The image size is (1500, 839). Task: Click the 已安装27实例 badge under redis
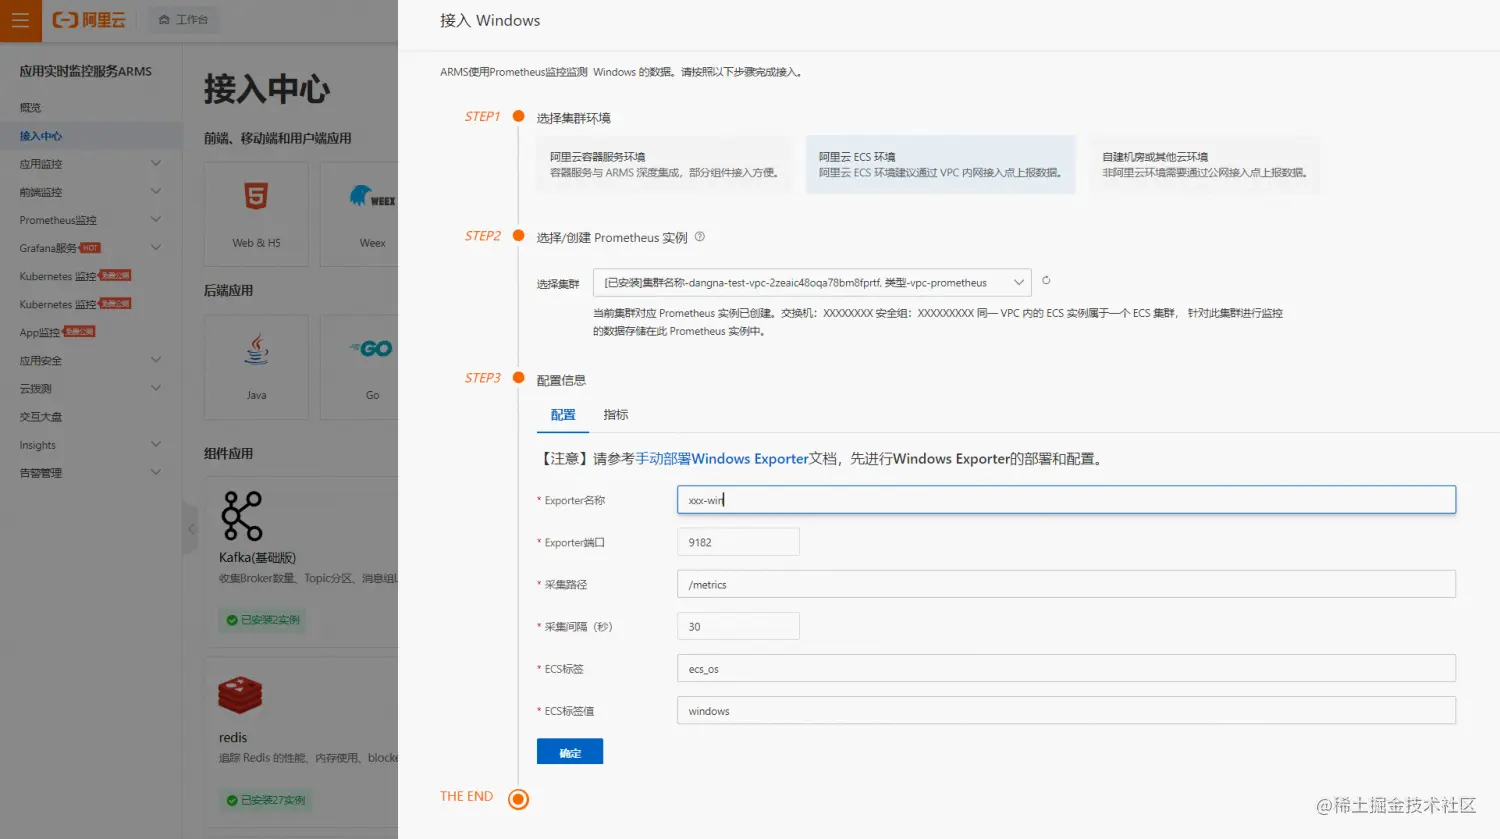[267, 800]
